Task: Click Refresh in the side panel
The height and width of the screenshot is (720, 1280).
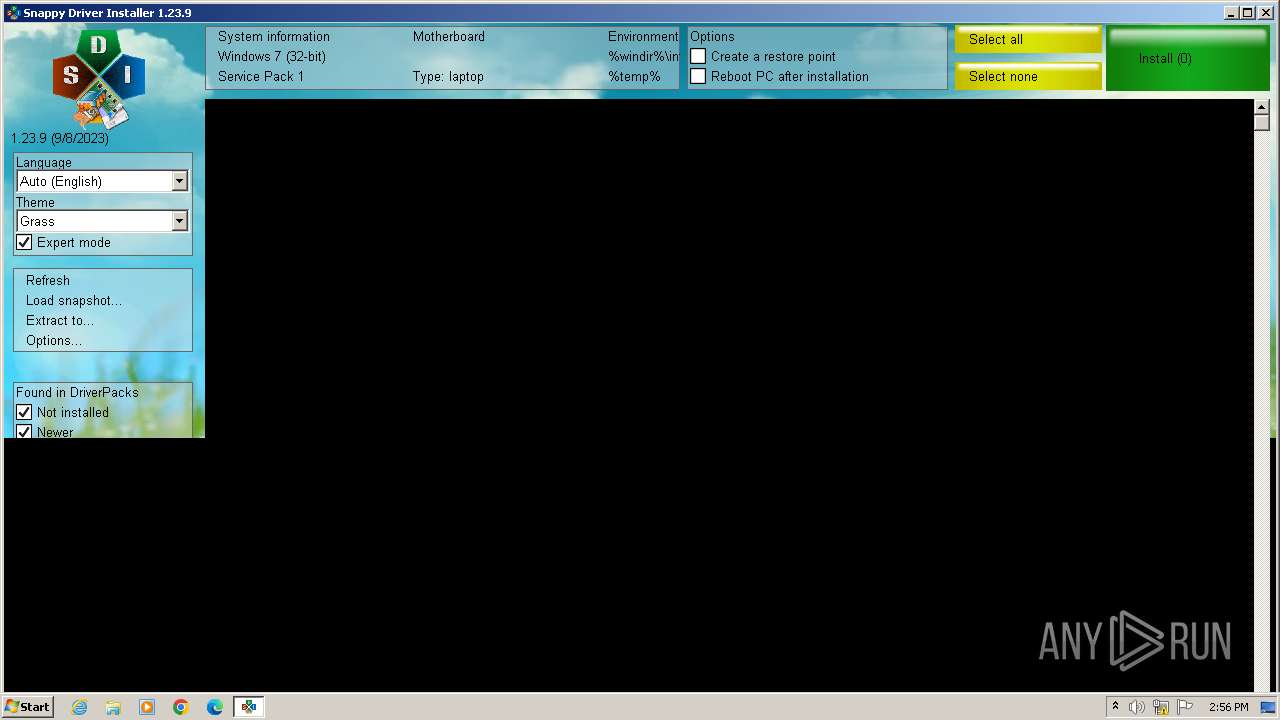Action: (48, 280)
